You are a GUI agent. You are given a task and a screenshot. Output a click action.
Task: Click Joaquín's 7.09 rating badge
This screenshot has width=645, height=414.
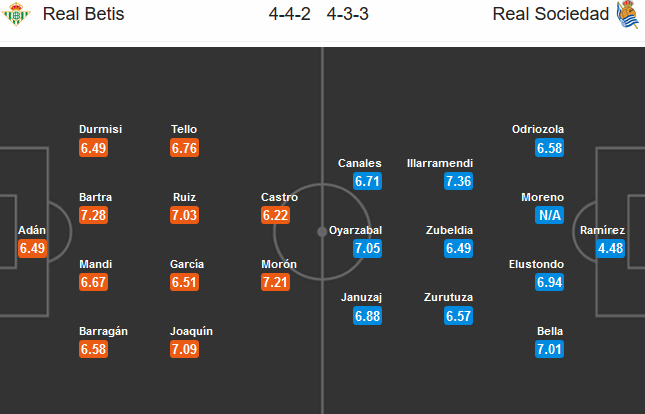pos(185,350)
